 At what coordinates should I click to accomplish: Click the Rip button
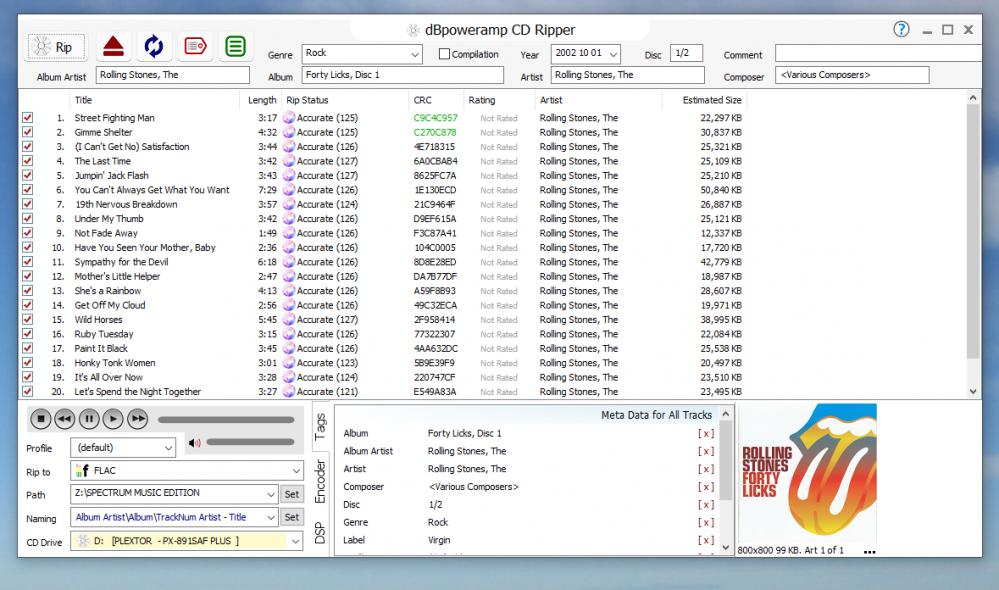[x=55, y=47]
